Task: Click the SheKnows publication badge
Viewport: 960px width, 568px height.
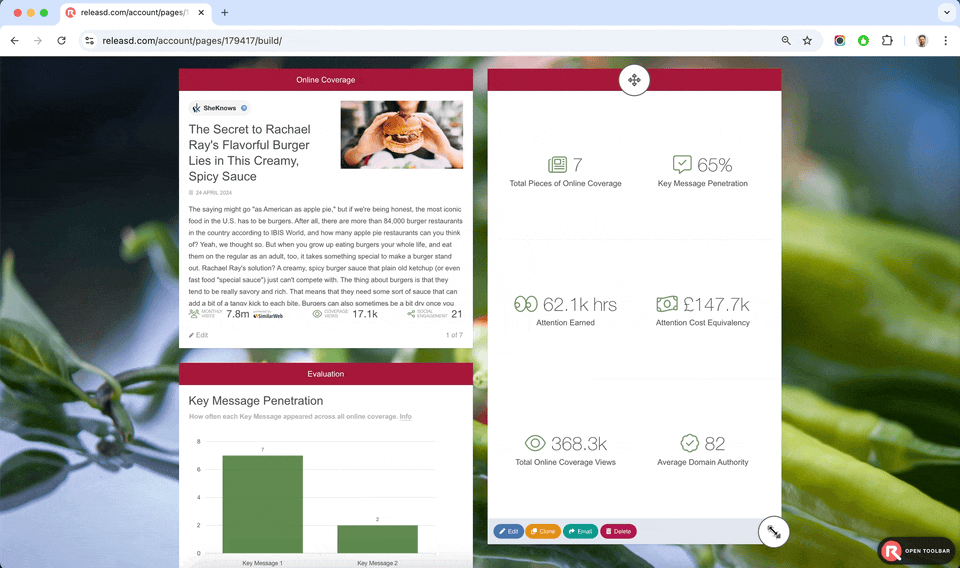Action: (219, 108)
